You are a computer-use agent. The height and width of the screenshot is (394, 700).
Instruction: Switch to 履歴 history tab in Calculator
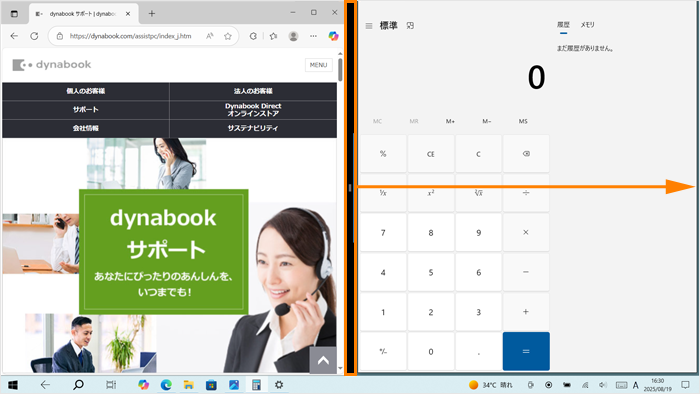pos(563,25)
